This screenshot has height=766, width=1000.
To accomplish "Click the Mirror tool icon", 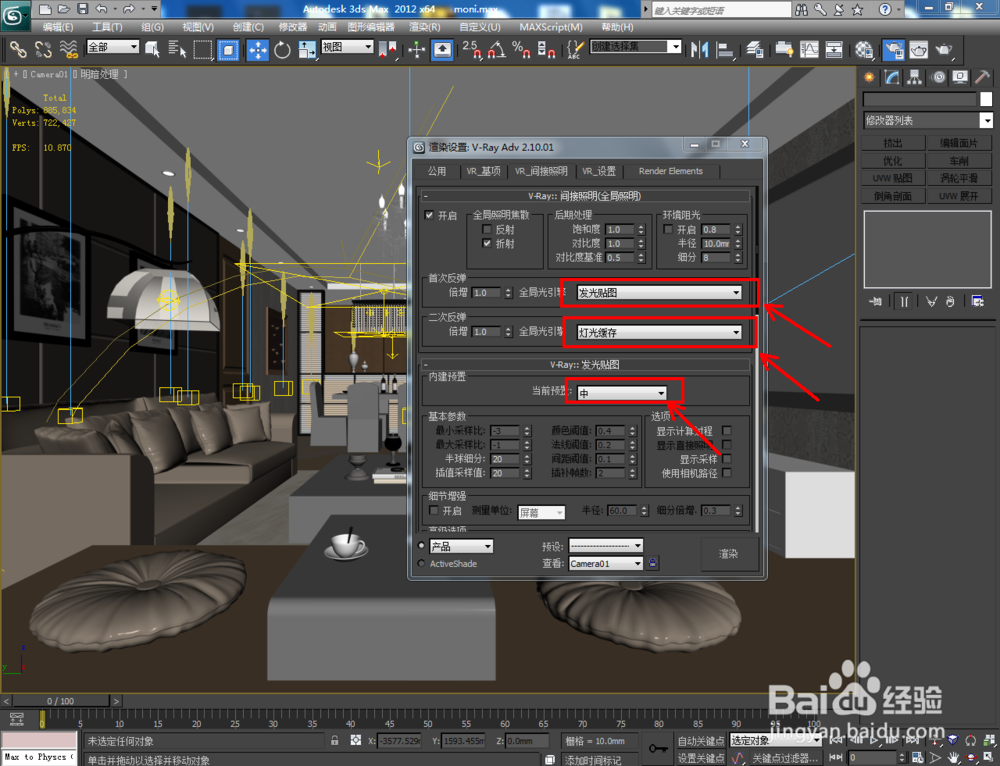I will (700, 50).
